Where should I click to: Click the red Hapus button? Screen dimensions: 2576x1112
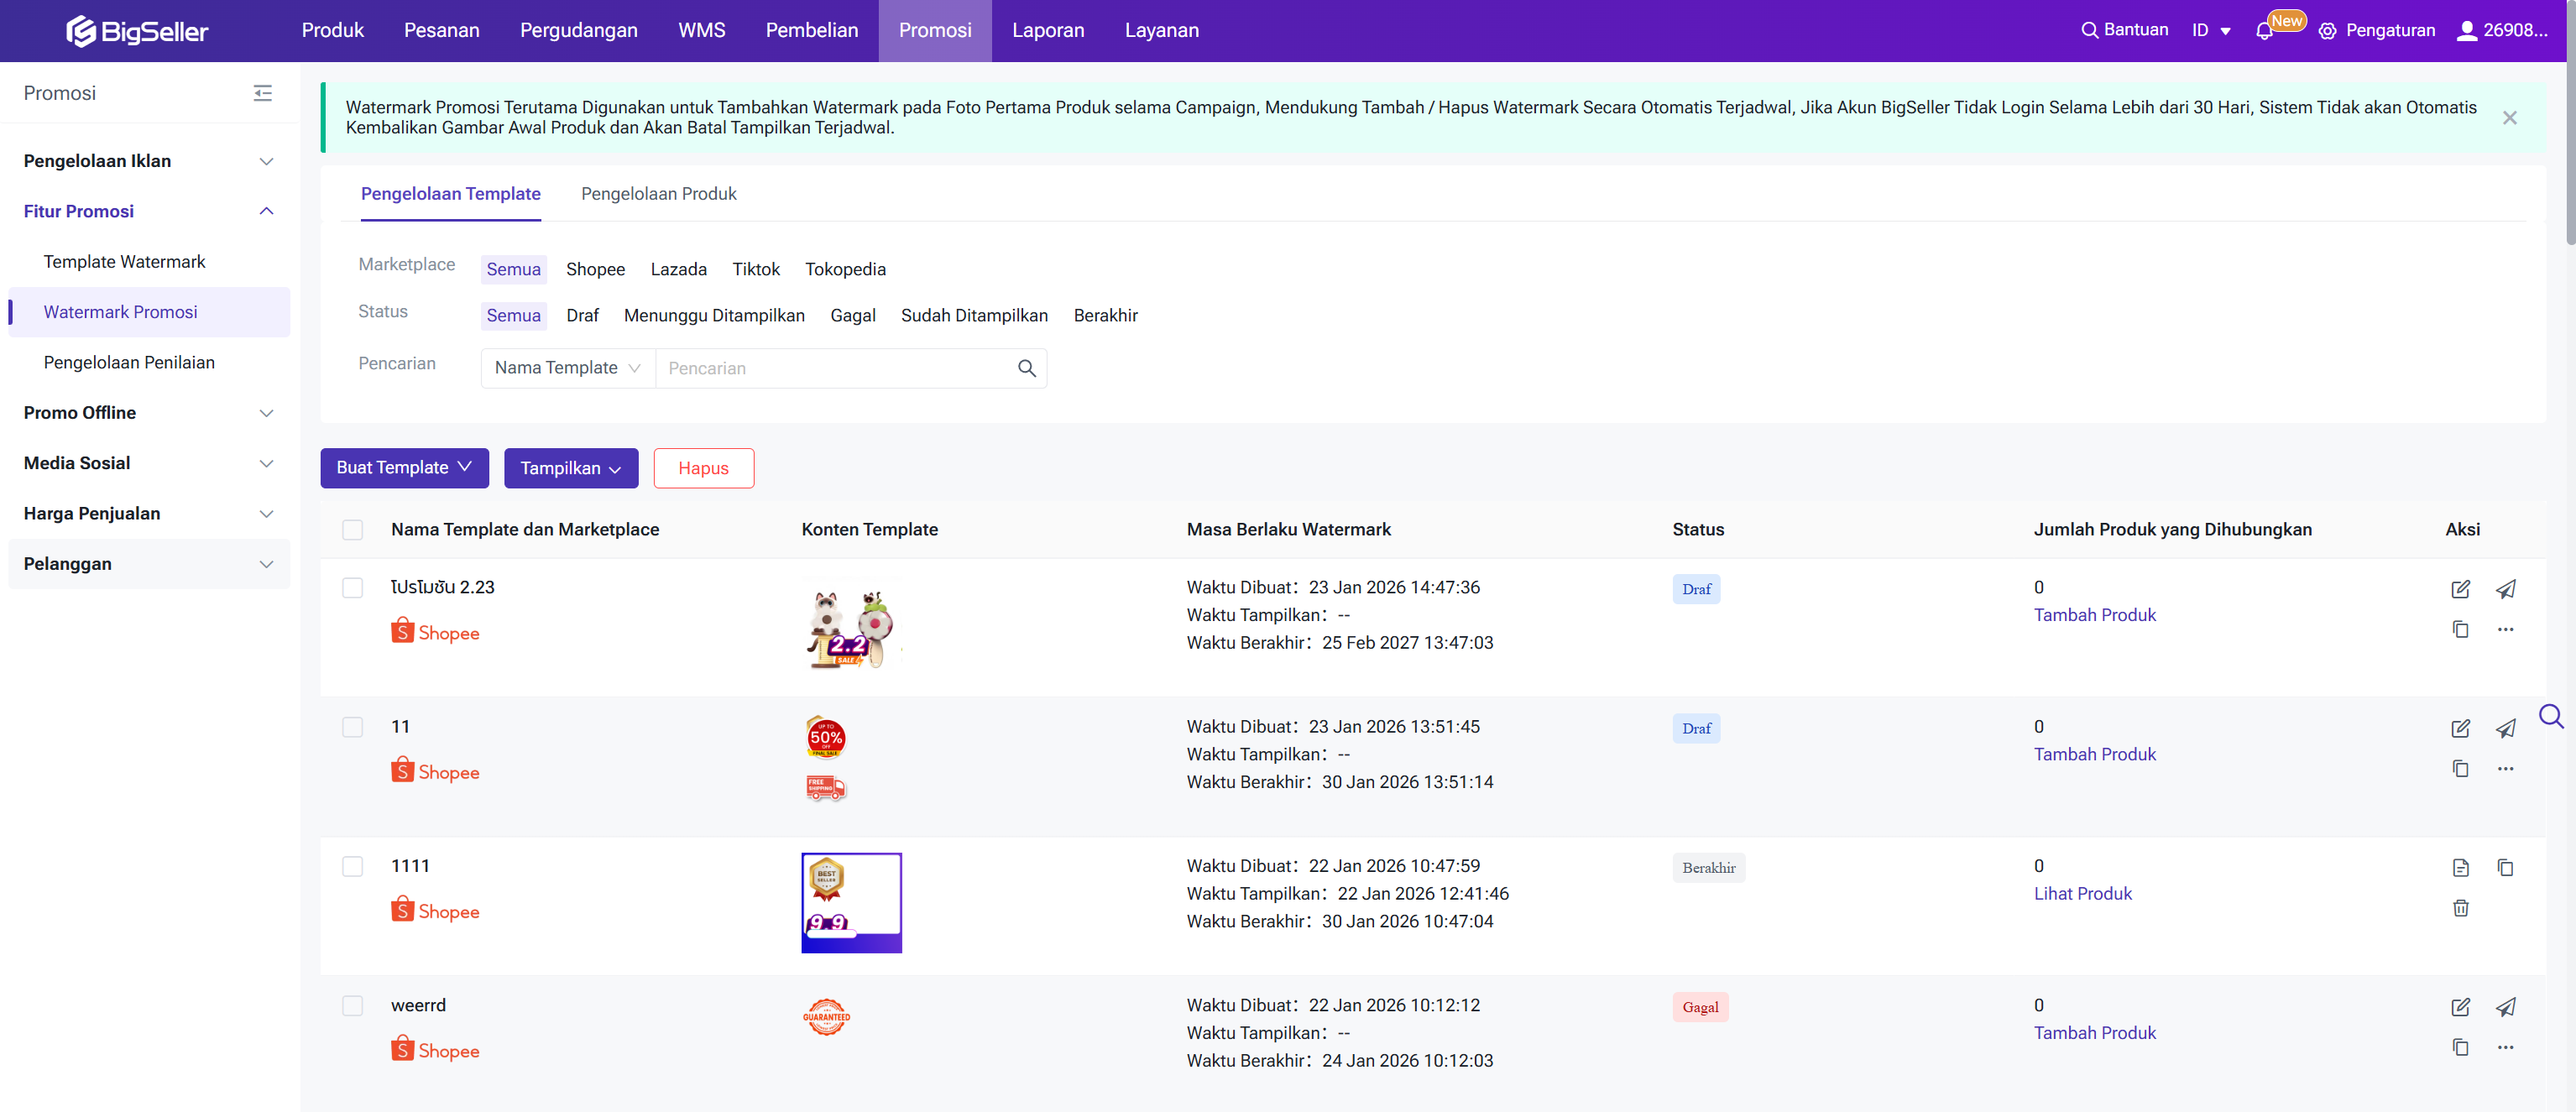tap(703, 468)
